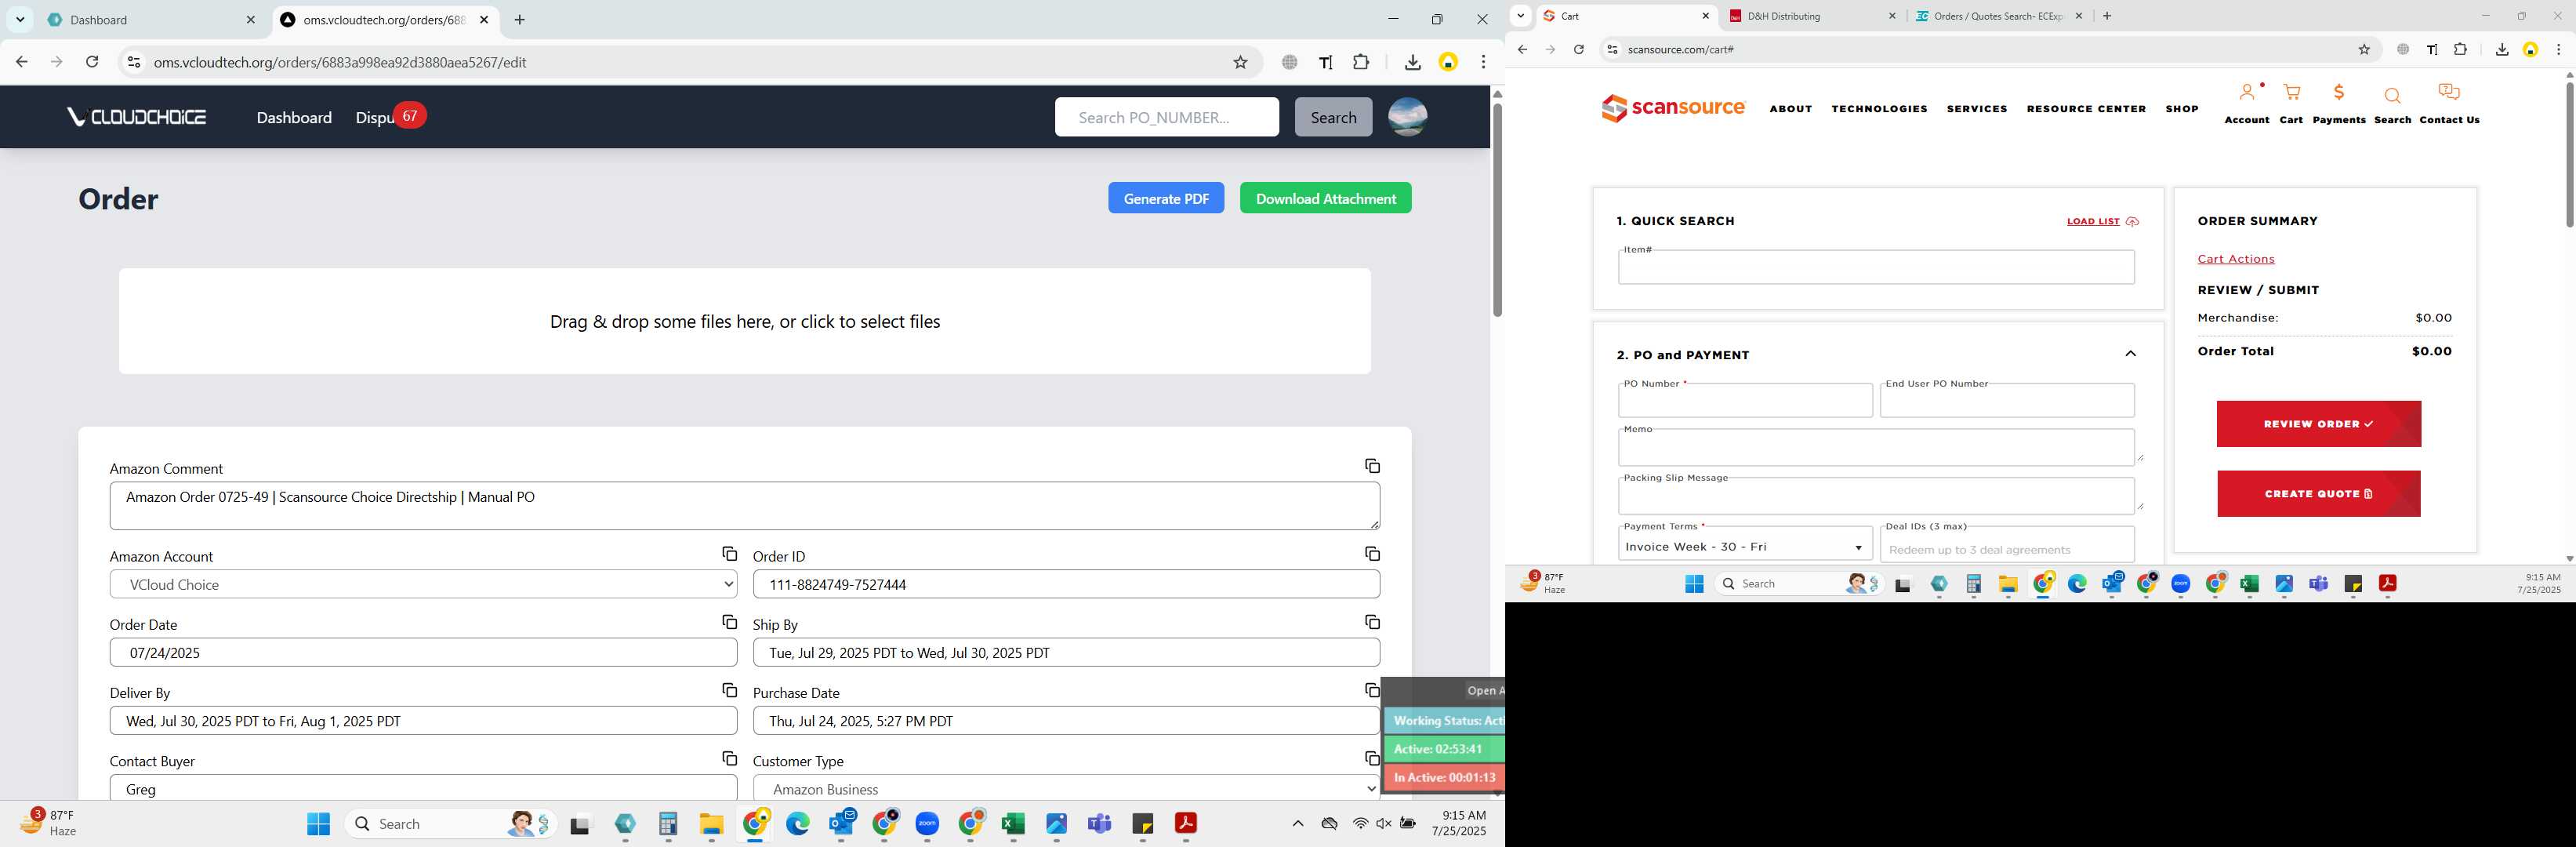Click ScanSource Search magnifier icon
This screenshot has width=2576, height=847.
[x=2392, y=96]
